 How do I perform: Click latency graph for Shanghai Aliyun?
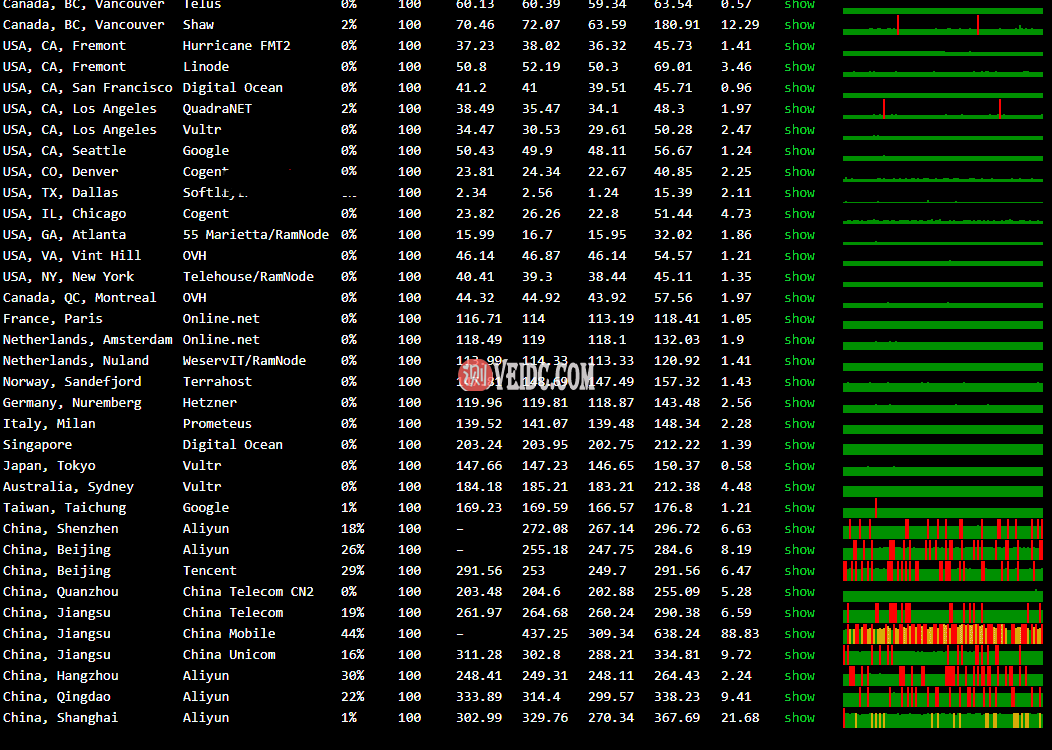[x=943, y=718]
